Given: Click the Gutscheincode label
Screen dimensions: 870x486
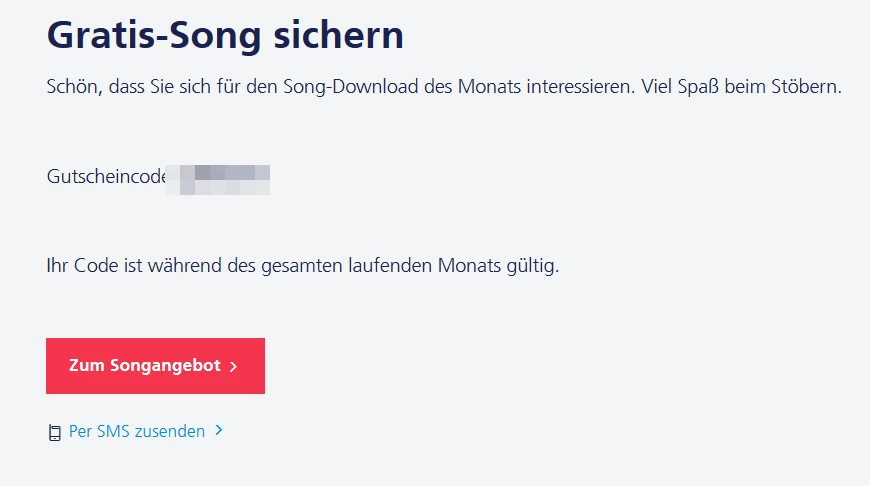Looking at the screenshot, I should [105, 177].
